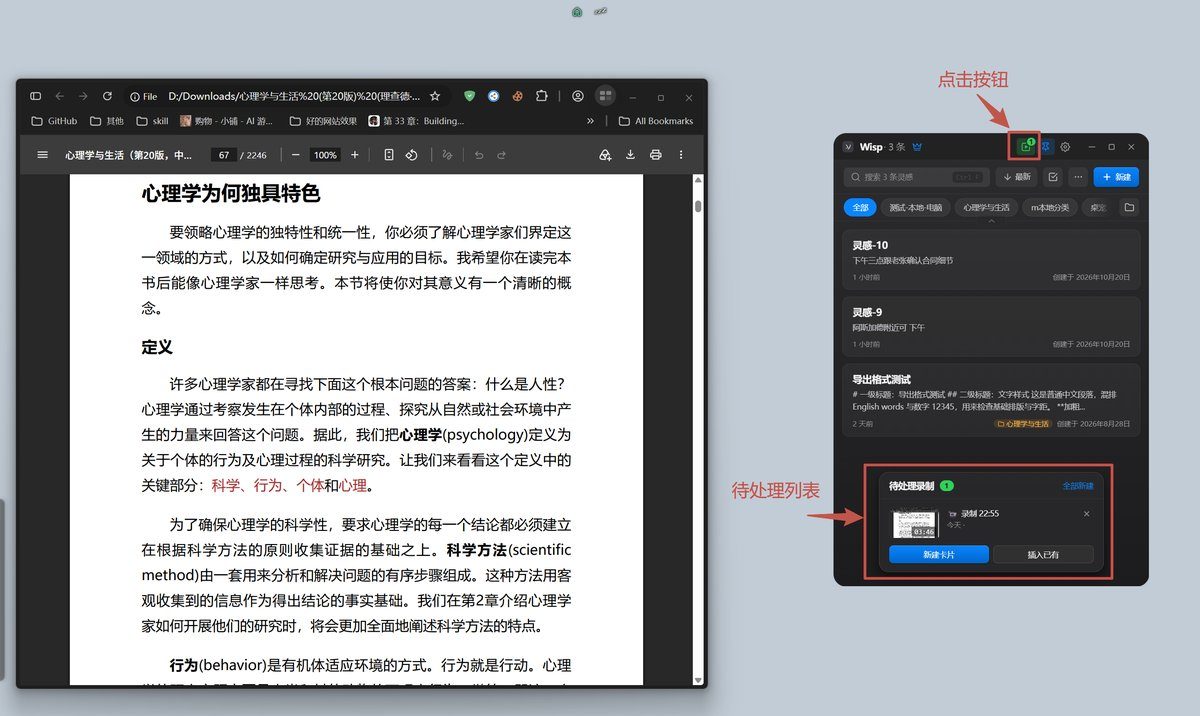Click the blue share extension icon

(494, 97)
